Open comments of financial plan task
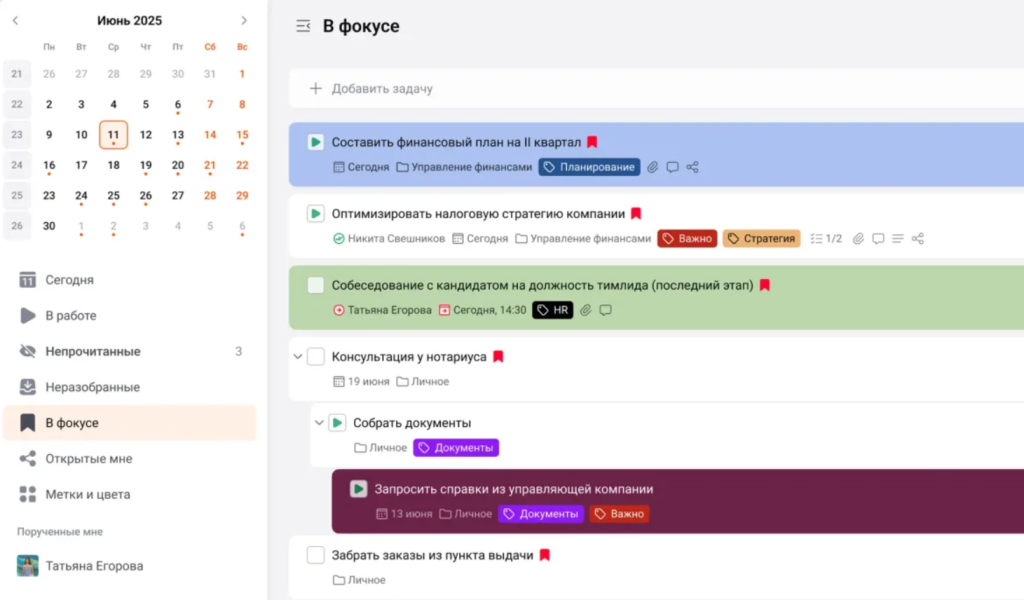 672,167
